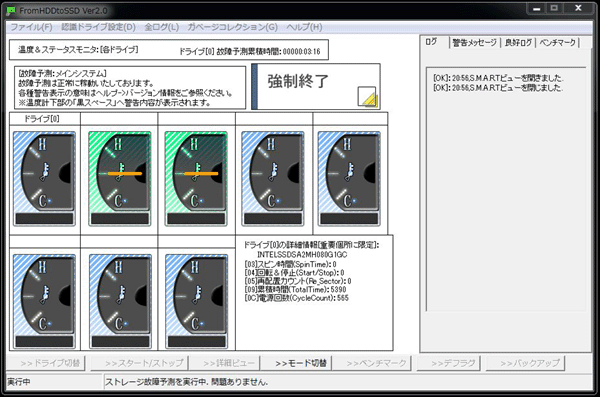Select the ドライブ[0] temperature gauge

[44, 178]
